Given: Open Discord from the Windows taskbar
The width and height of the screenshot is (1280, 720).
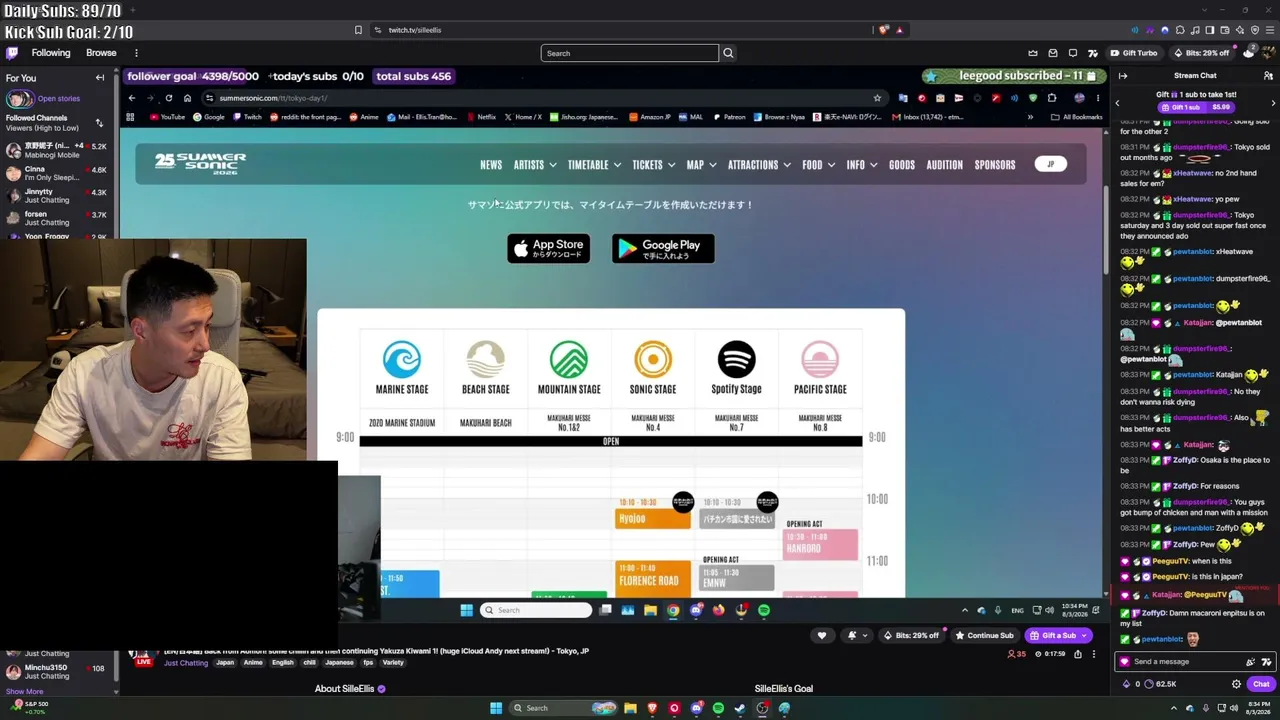Looking at the screenshot, I should coord(696,708).
